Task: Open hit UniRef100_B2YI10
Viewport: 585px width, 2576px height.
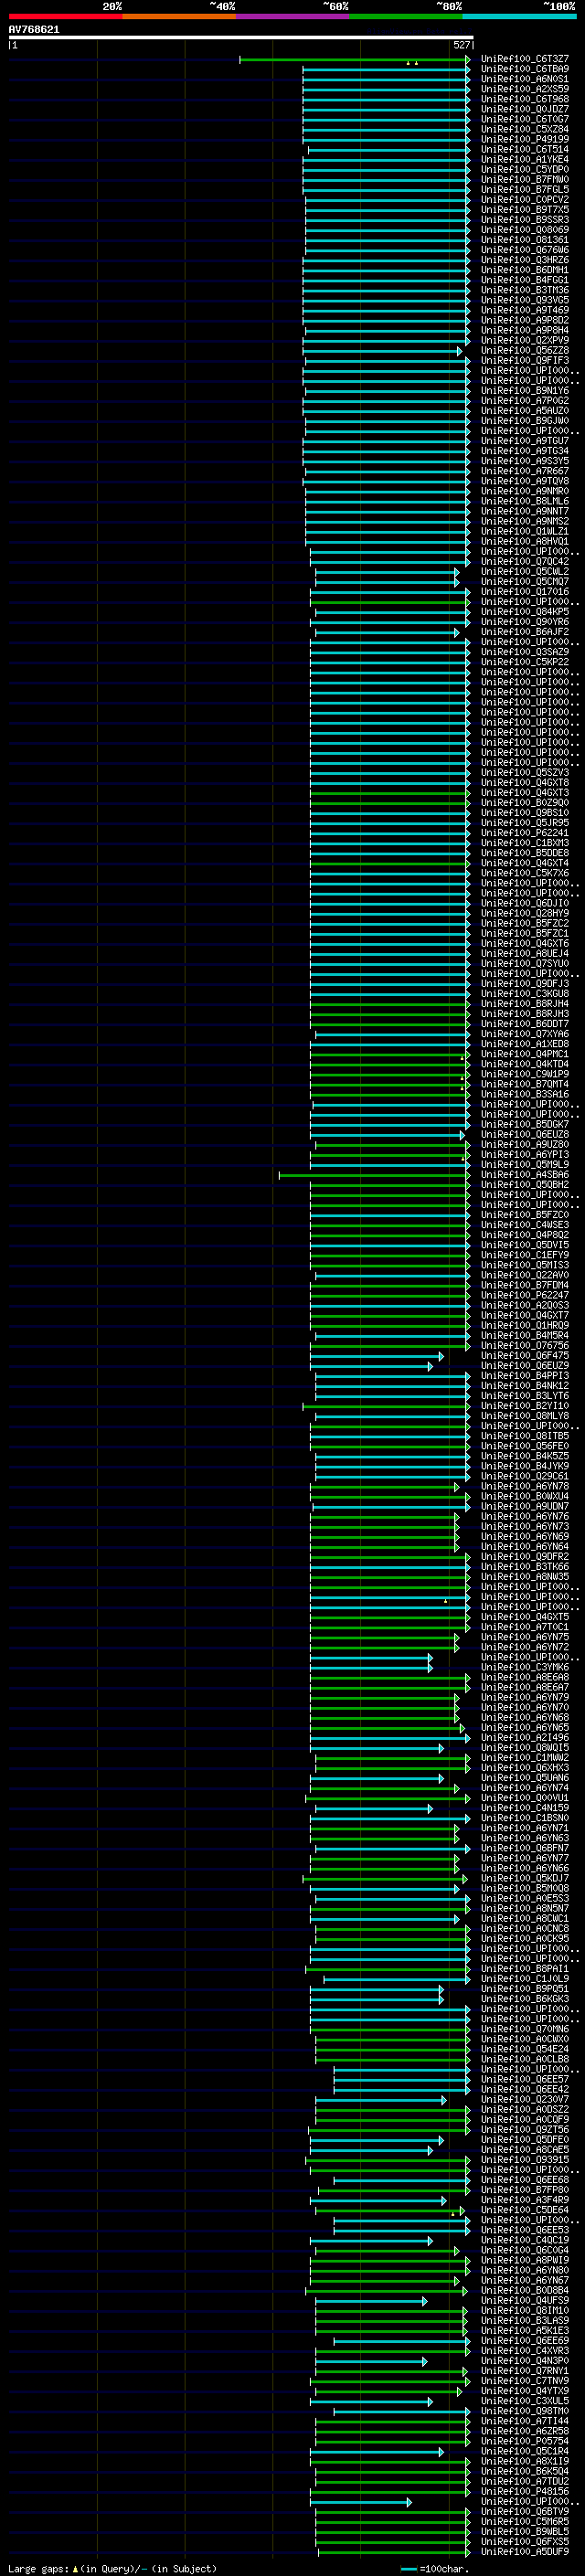Action: [x=525, y=1405]
